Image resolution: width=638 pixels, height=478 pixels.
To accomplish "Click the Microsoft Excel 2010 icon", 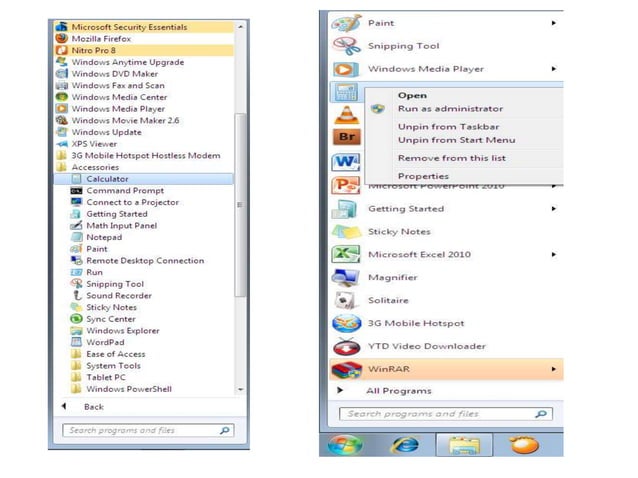I will click(x=346, y=254).
